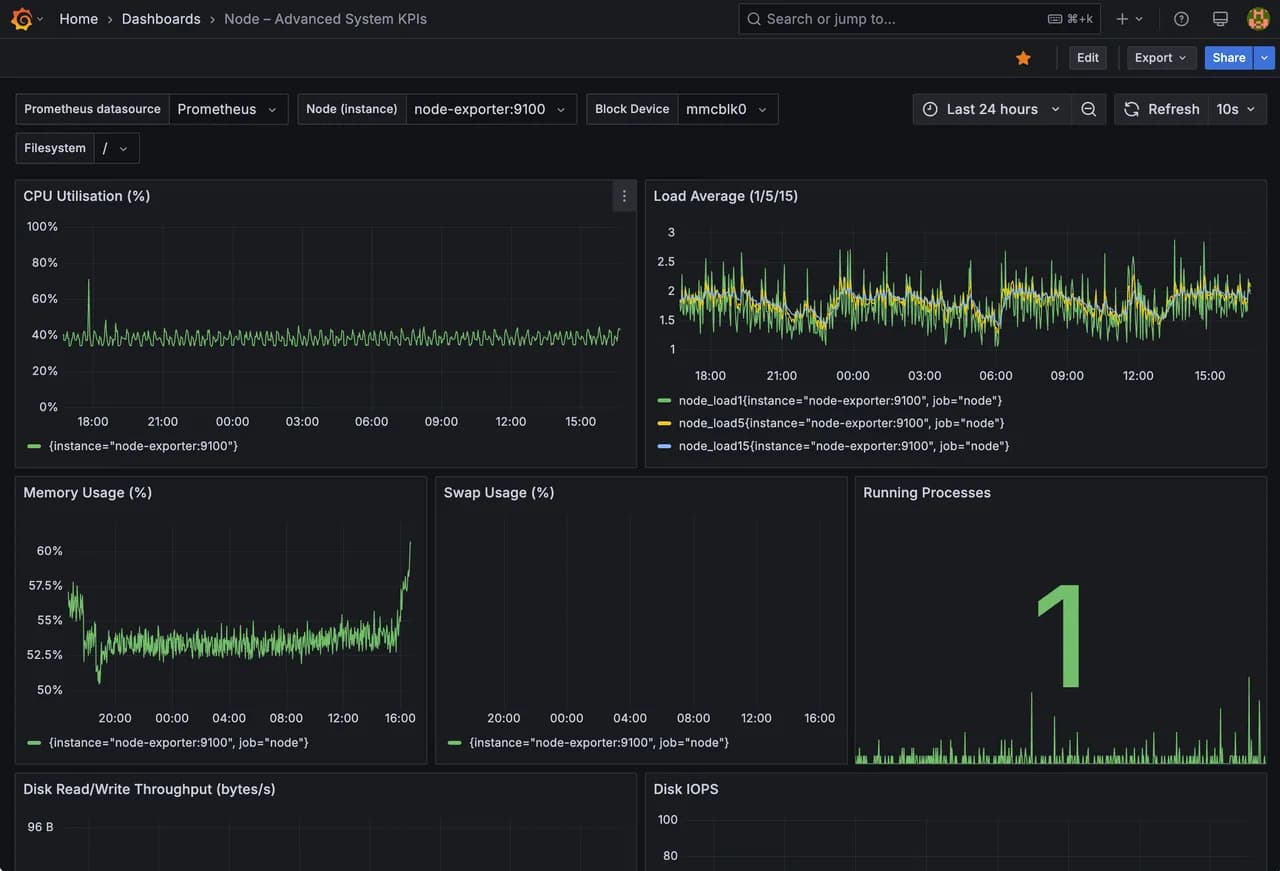This screenshot has height=871, width=1280.
Task: Zoom out the time range
Action: (x=1088, y=109)
